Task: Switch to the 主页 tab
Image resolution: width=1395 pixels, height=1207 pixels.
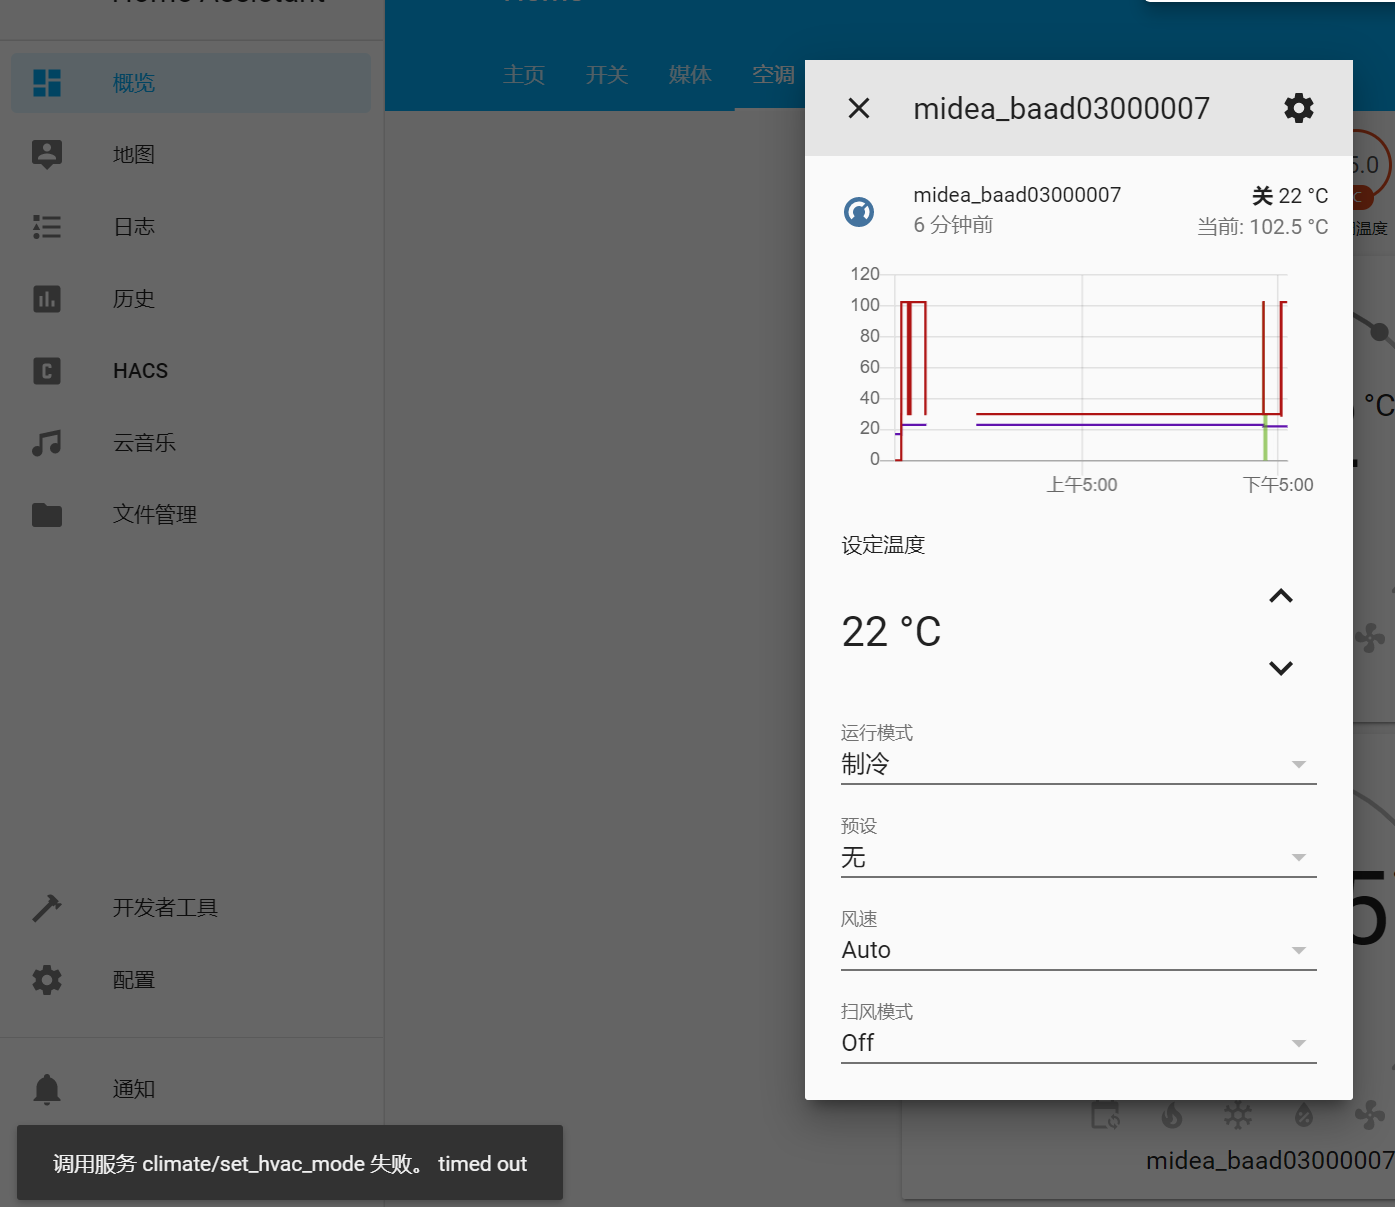Action: pos(524,75)
